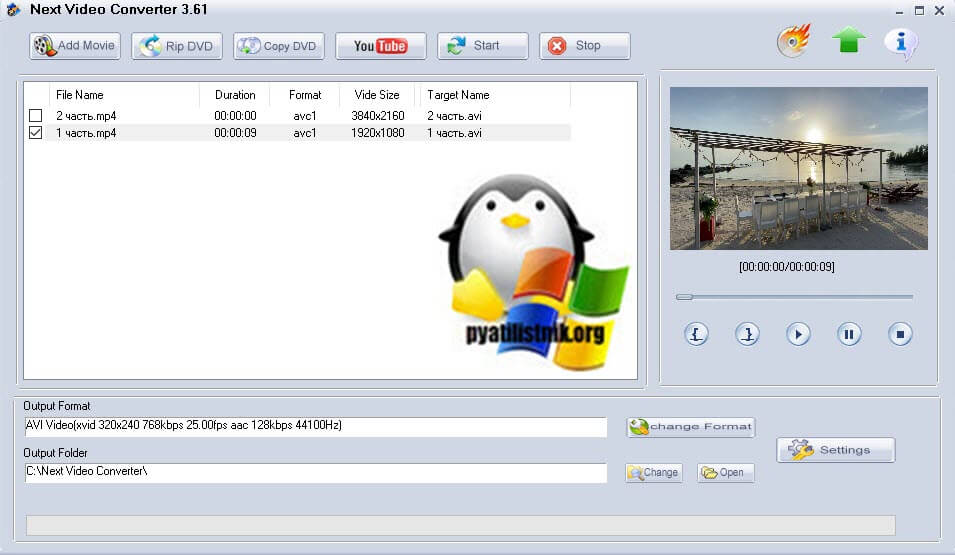Screen dimensions: 955x555
Task: Stop the current conversion
Action: coord(584,46)
